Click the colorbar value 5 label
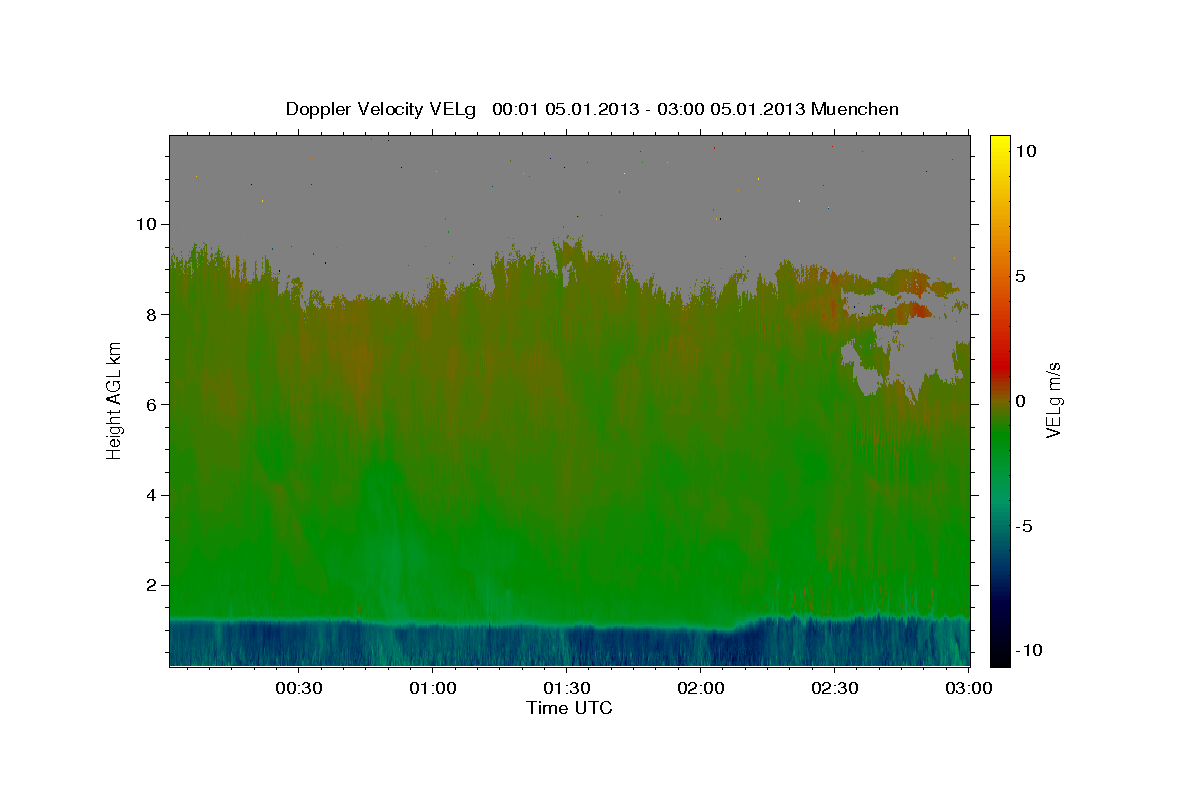Screen dimensions: 1200x800 coord(1020,276)
